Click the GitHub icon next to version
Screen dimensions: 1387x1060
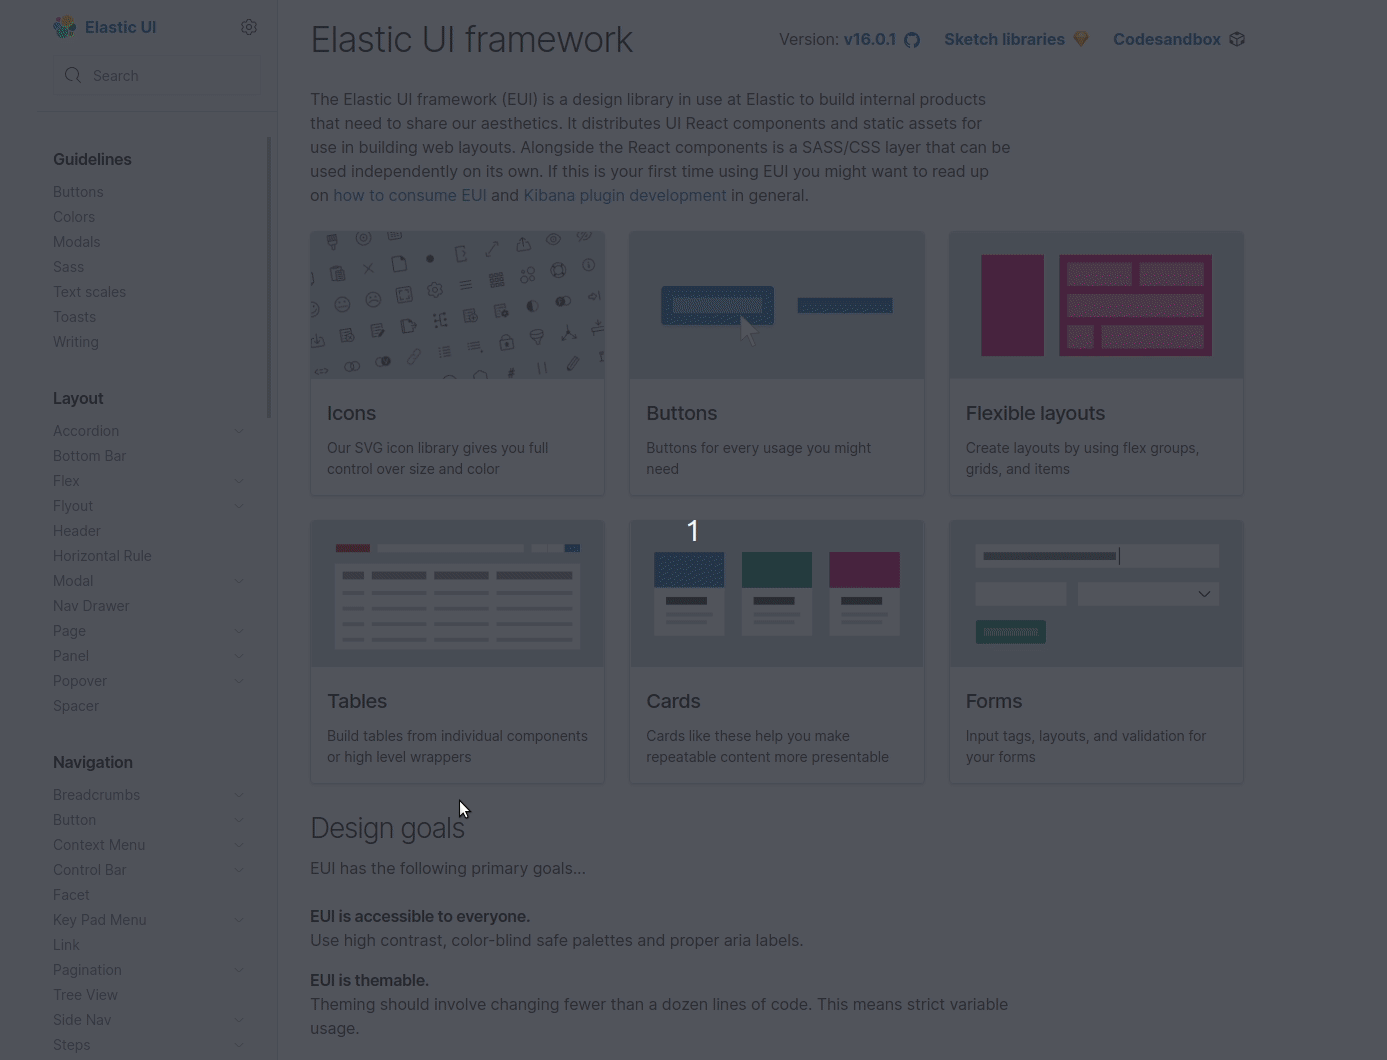pos(911,40)
